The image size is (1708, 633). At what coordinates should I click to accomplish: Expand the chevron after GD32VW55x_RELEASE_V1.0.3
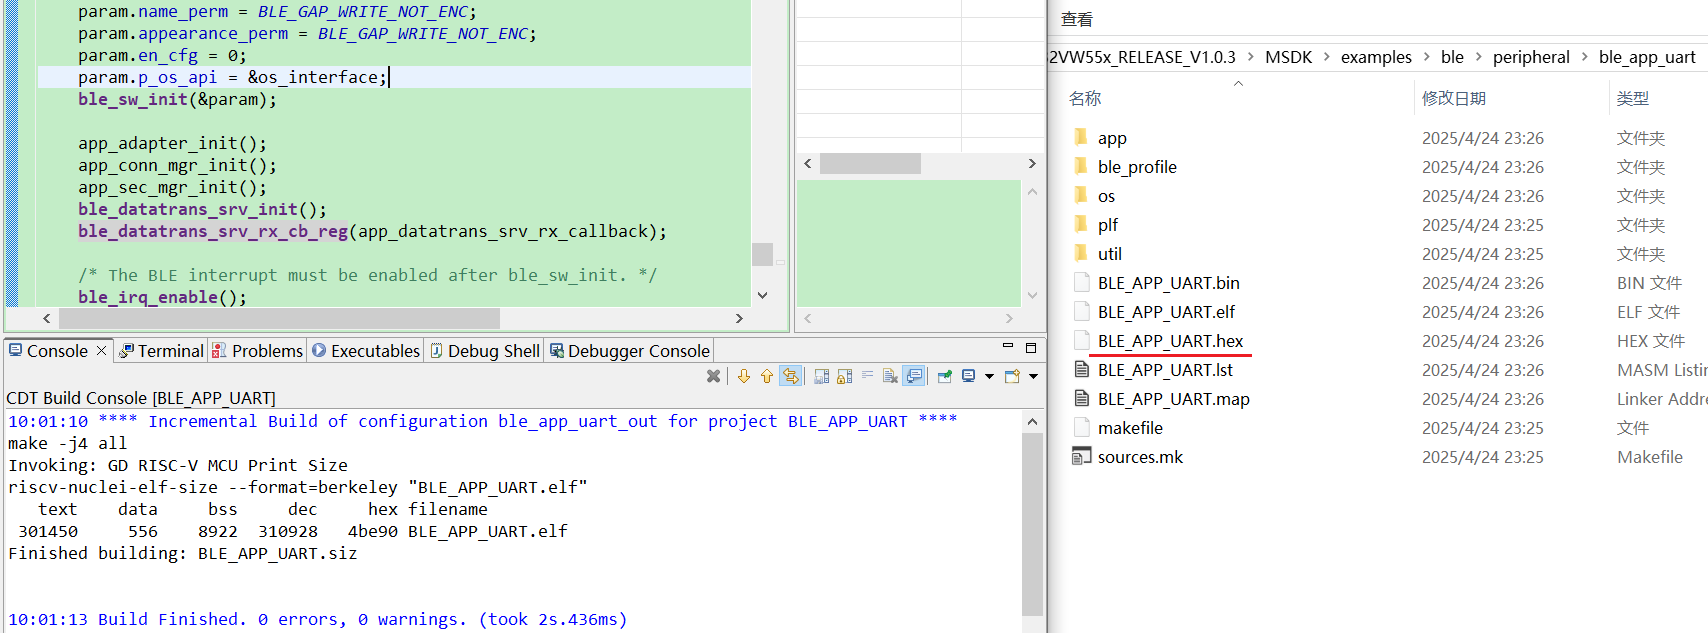1250,57
